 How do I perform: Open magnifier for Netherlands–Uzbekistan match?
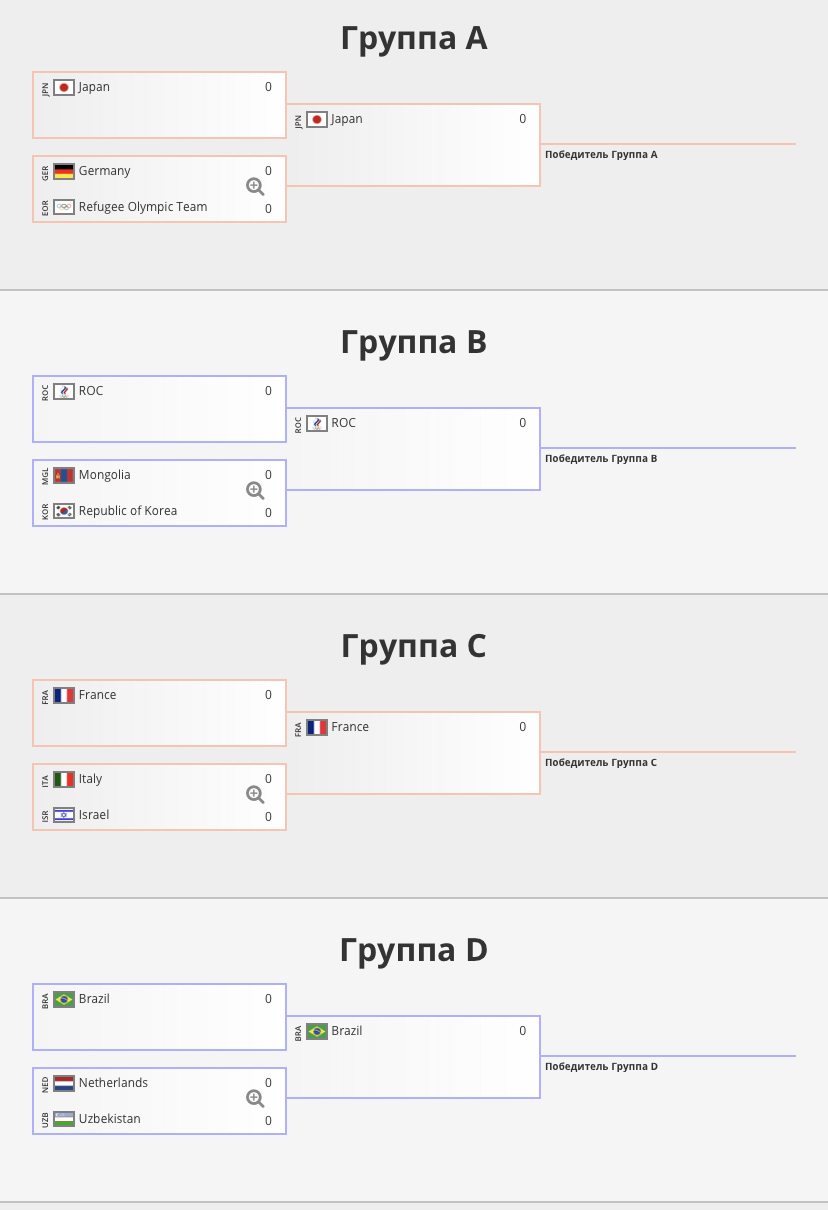(255, 1099)
